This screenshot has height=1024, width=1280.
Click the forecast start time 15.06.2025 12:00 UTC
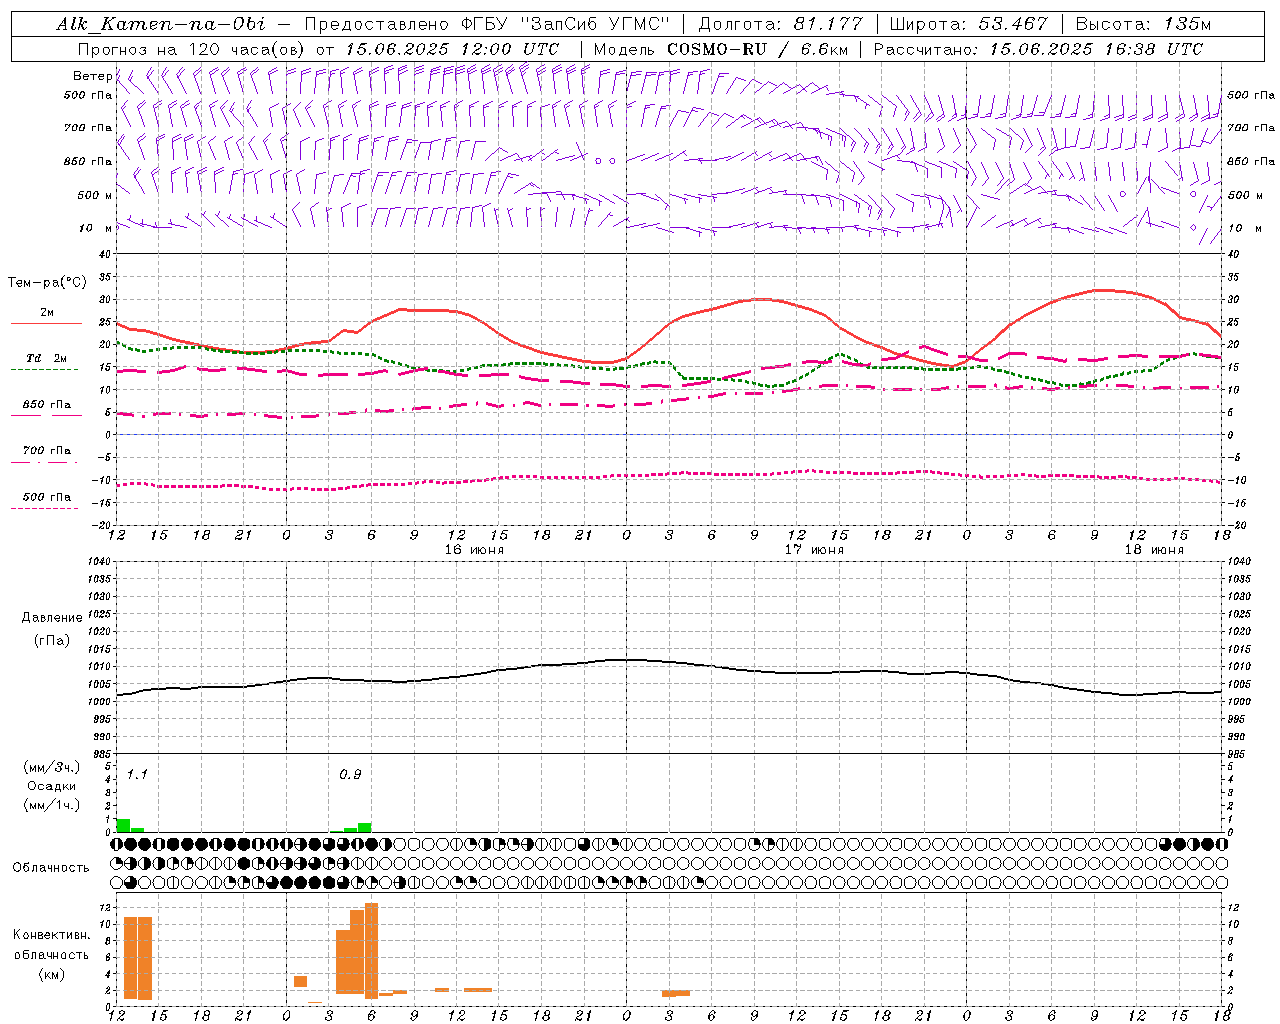tap(452, 49)
